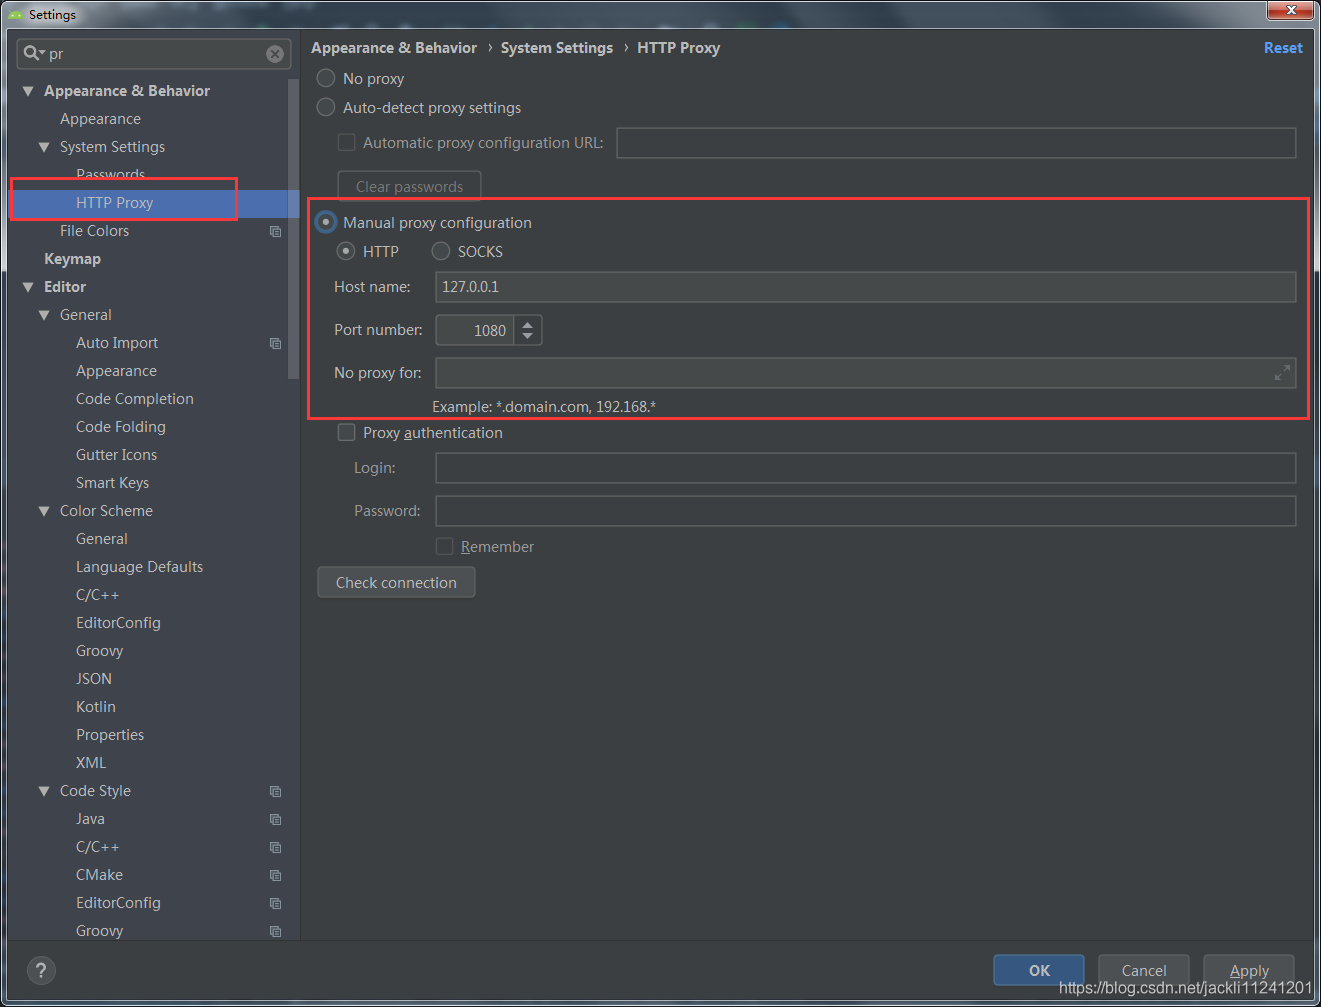Click the Apply button

coord(1249,970)
